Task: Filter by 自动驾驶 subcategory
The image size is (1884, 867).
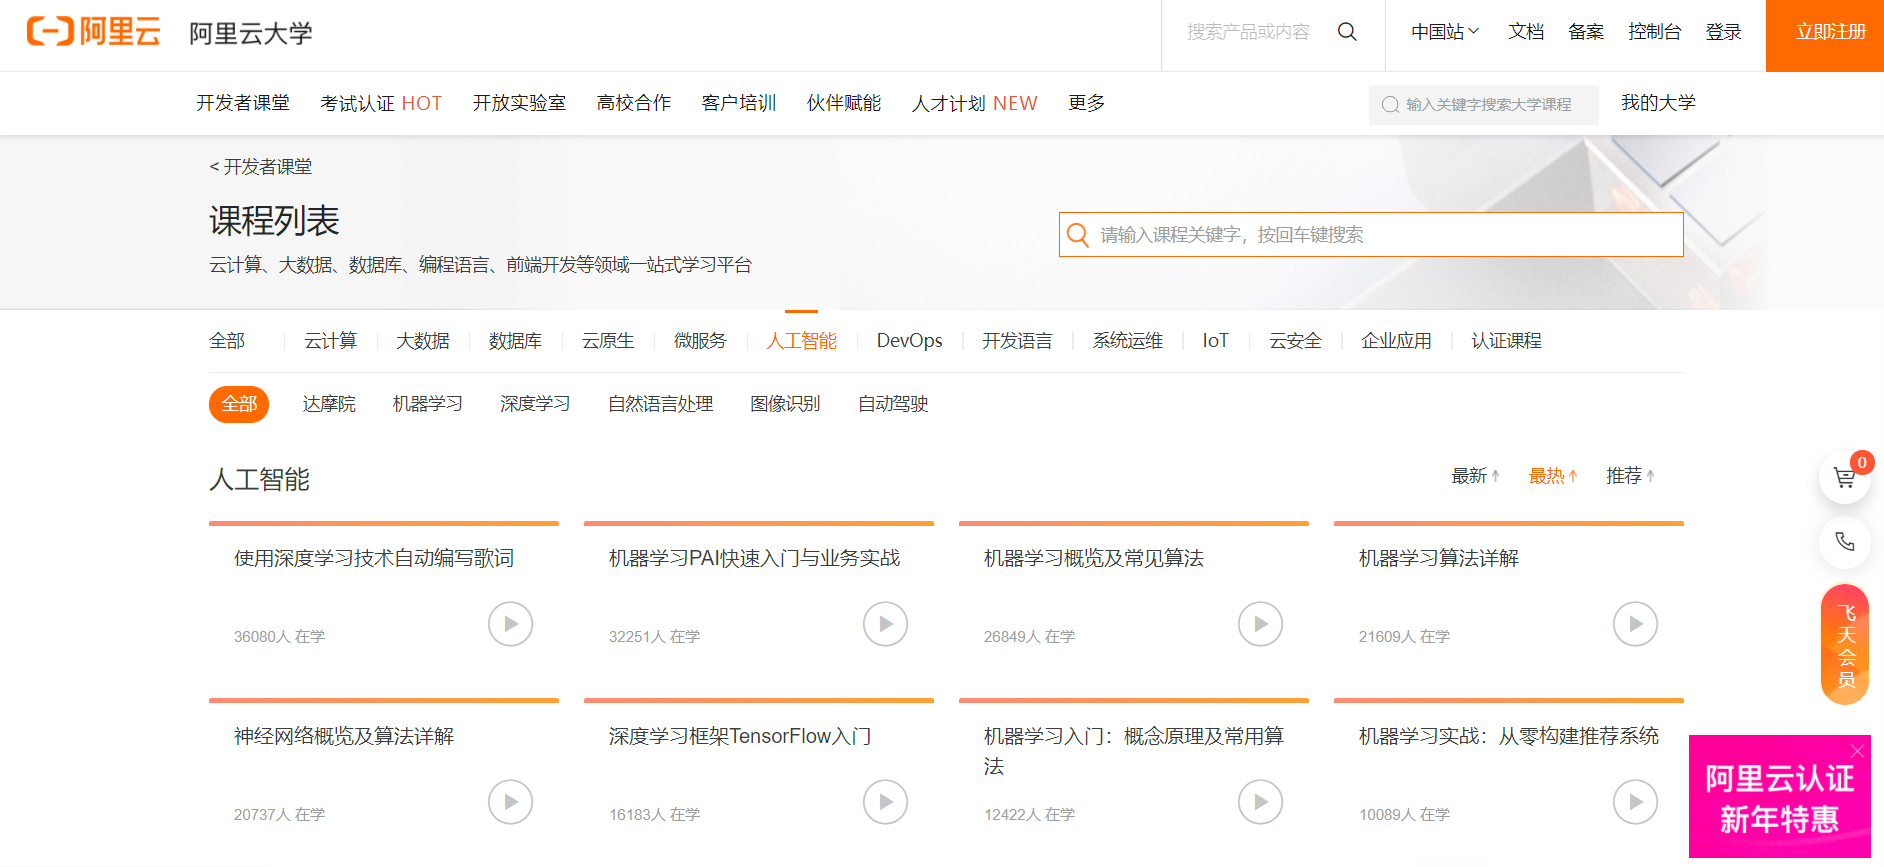Action: pyautogui.click(x=893, y=404)
